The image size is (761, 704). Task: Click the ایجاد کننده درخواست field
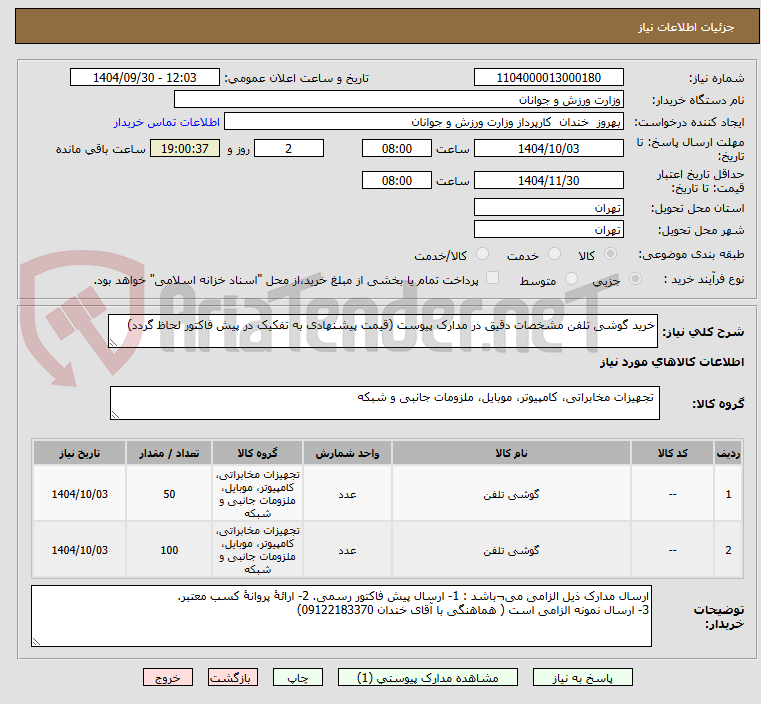coord(424,121)
